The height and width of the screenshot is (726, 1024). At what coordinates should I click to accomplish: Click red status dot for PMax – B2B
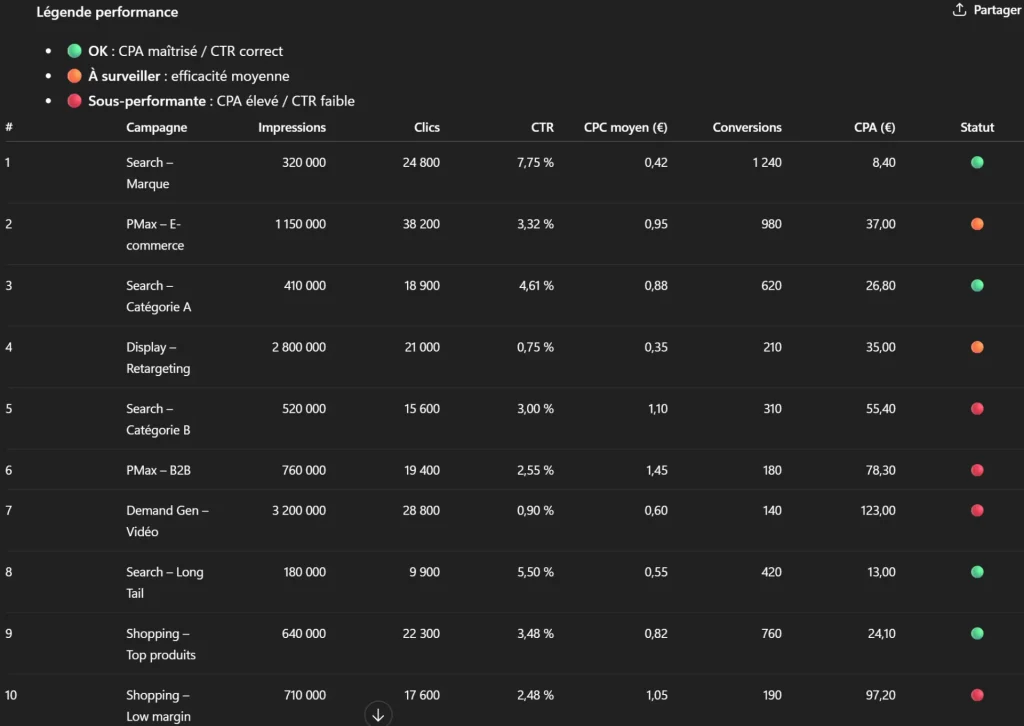point(977,470)
